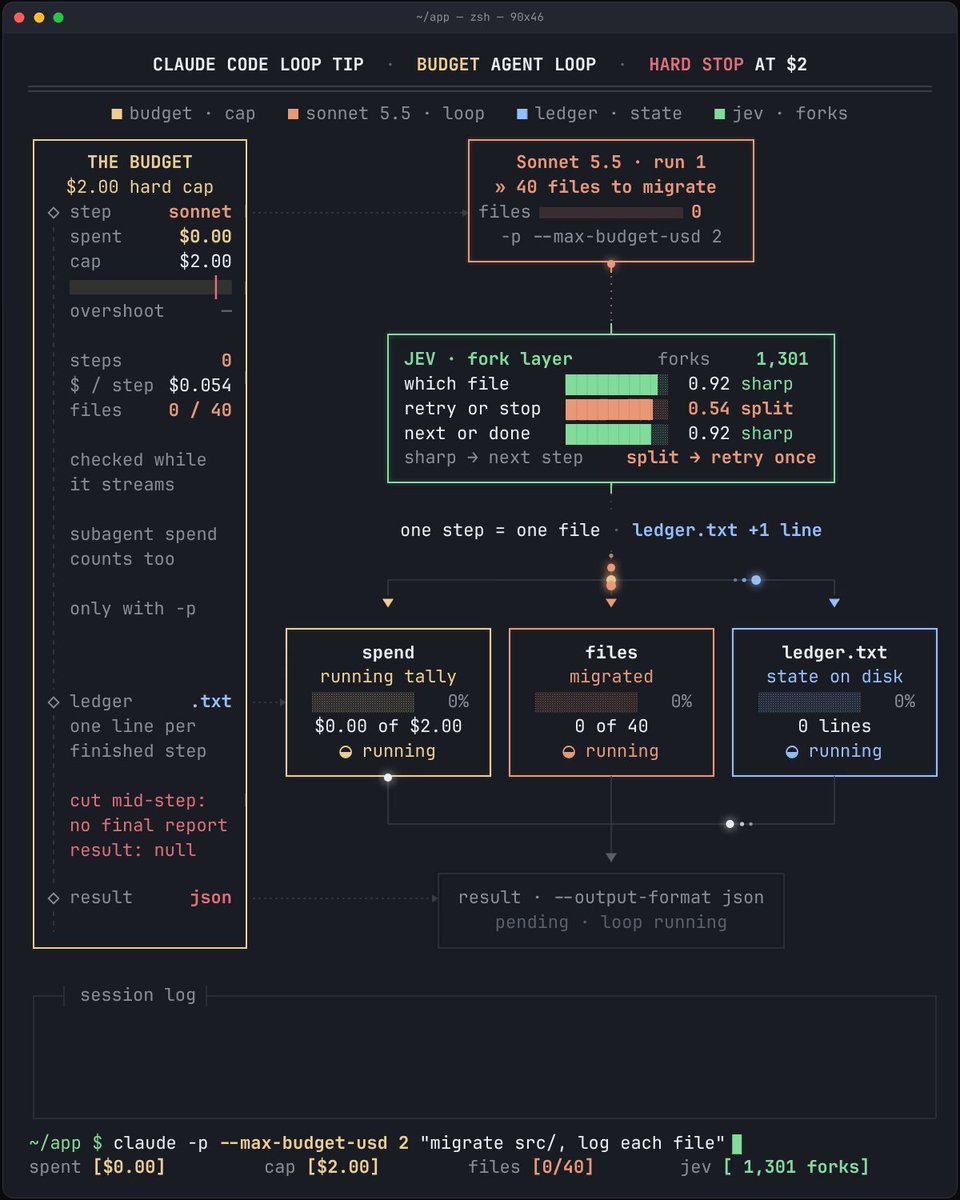This screenshot has height=1200, width=960.
Task: Click the "split → retry once" text
Action: coord(721,458)
